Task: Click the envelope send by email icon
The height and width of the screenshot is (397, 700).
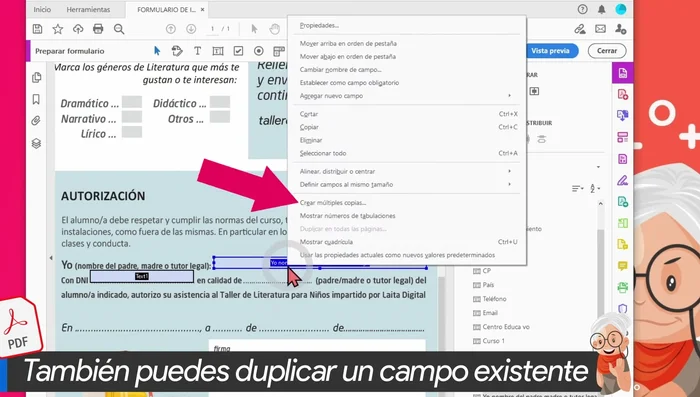Action: [600, 29]
